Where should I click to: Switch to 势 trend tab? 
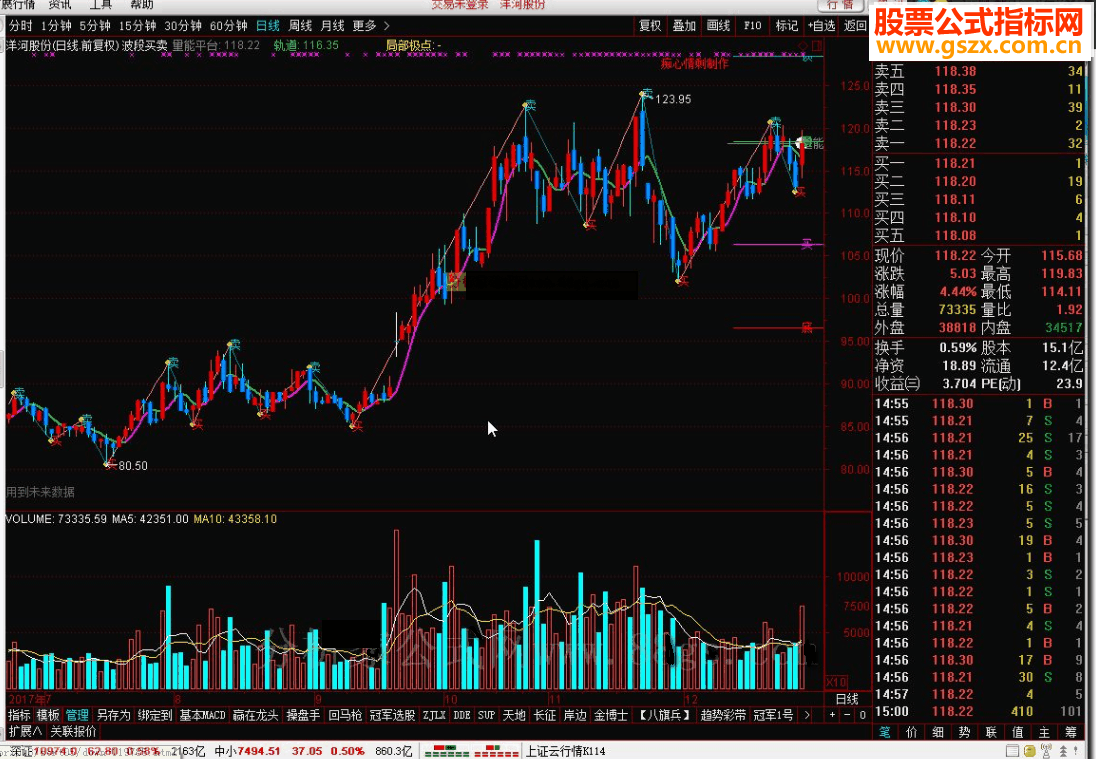point(965,732)
